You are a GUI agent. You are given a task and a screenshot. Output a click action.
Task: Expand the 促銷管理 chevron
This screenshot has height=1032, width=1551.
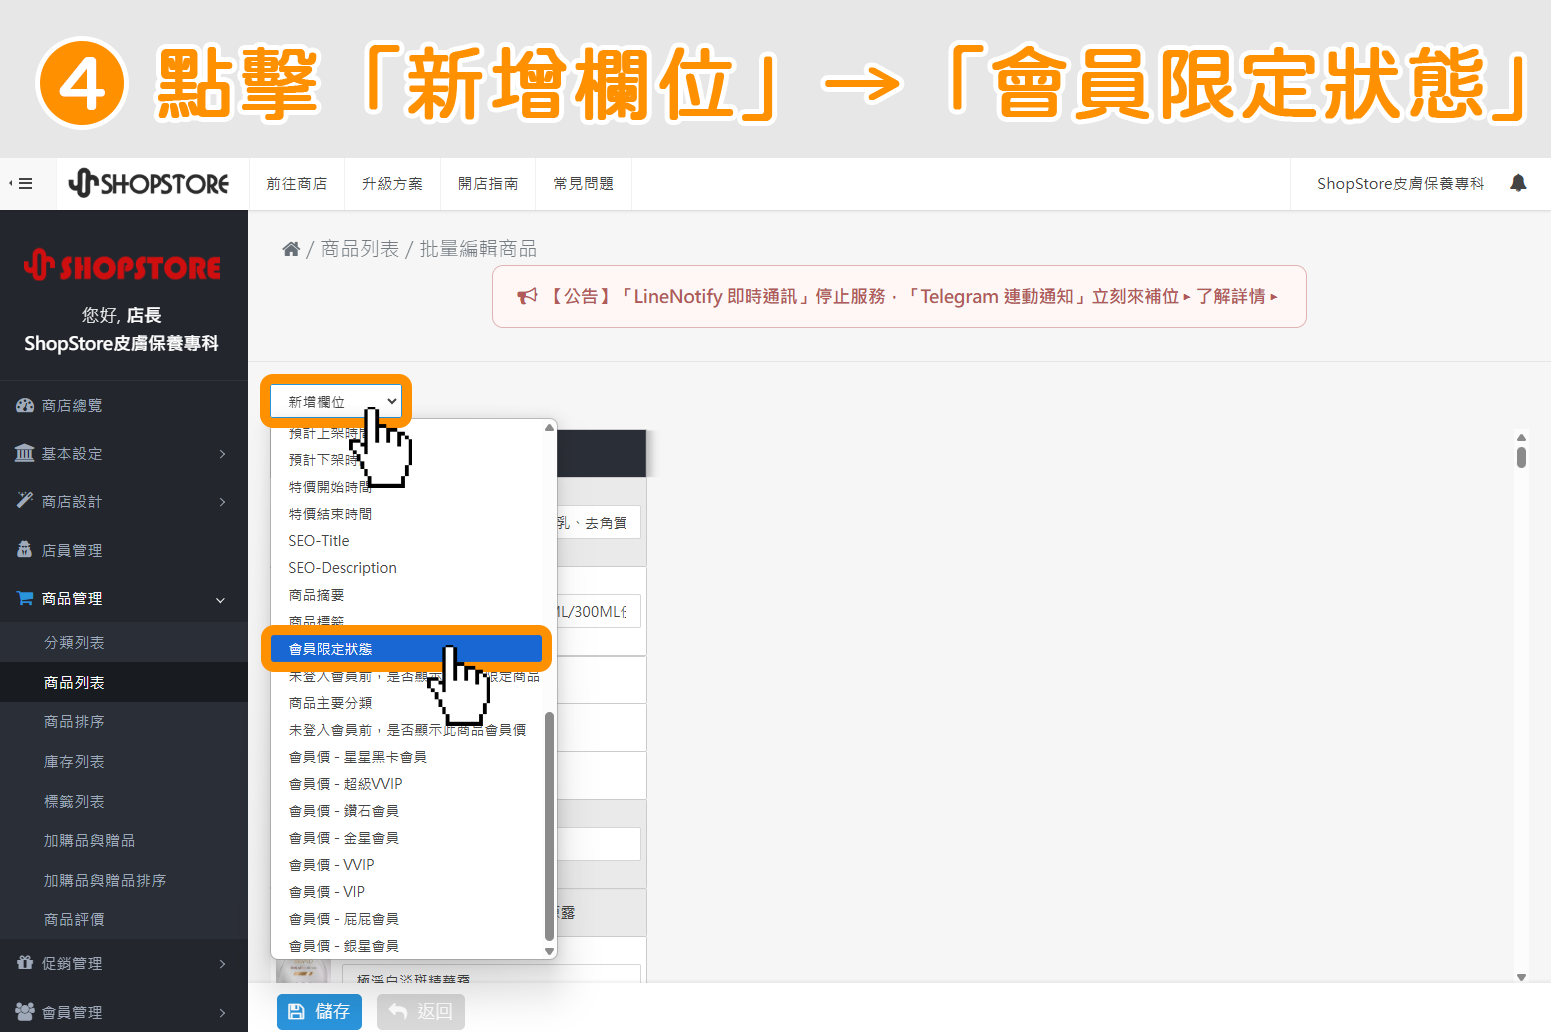click(x=222, y=964)
